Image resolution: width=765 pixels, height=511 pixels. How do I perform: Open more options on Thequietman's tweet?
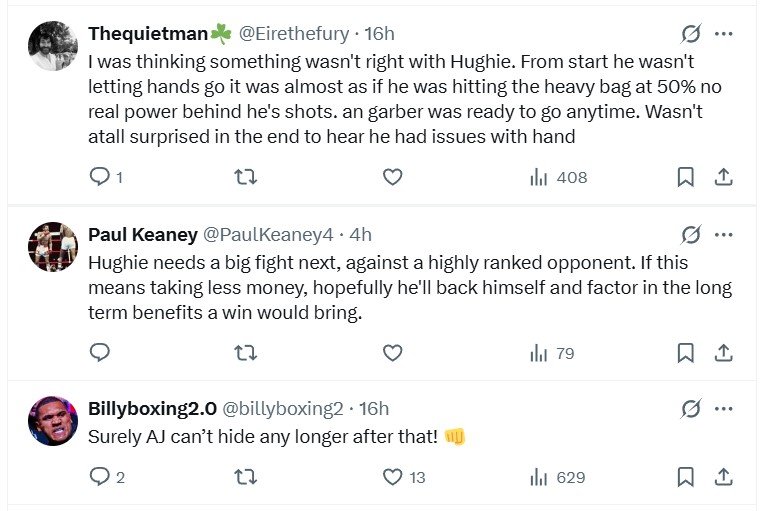click(x=724, y=34)
